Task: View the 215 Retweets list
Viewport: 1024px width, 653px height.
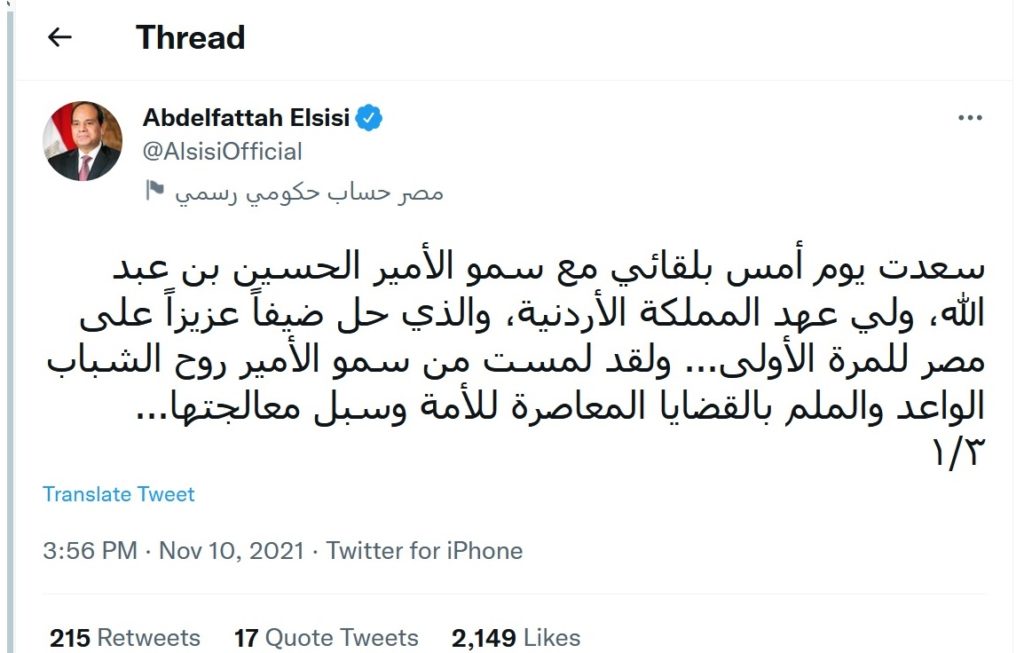Action: pos(125,637)
